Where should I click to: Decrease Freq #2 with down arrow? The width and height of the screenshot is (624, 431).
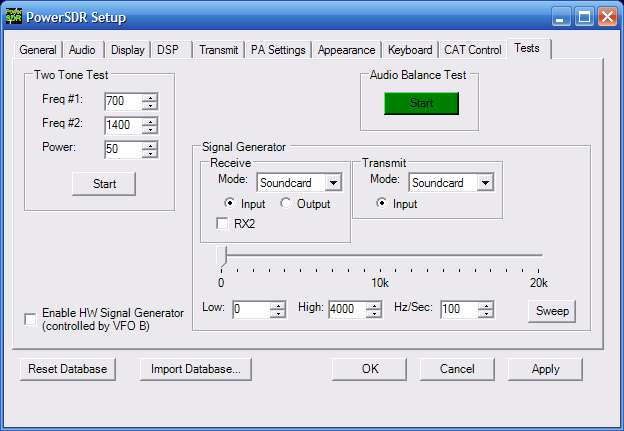click(150, 130)
